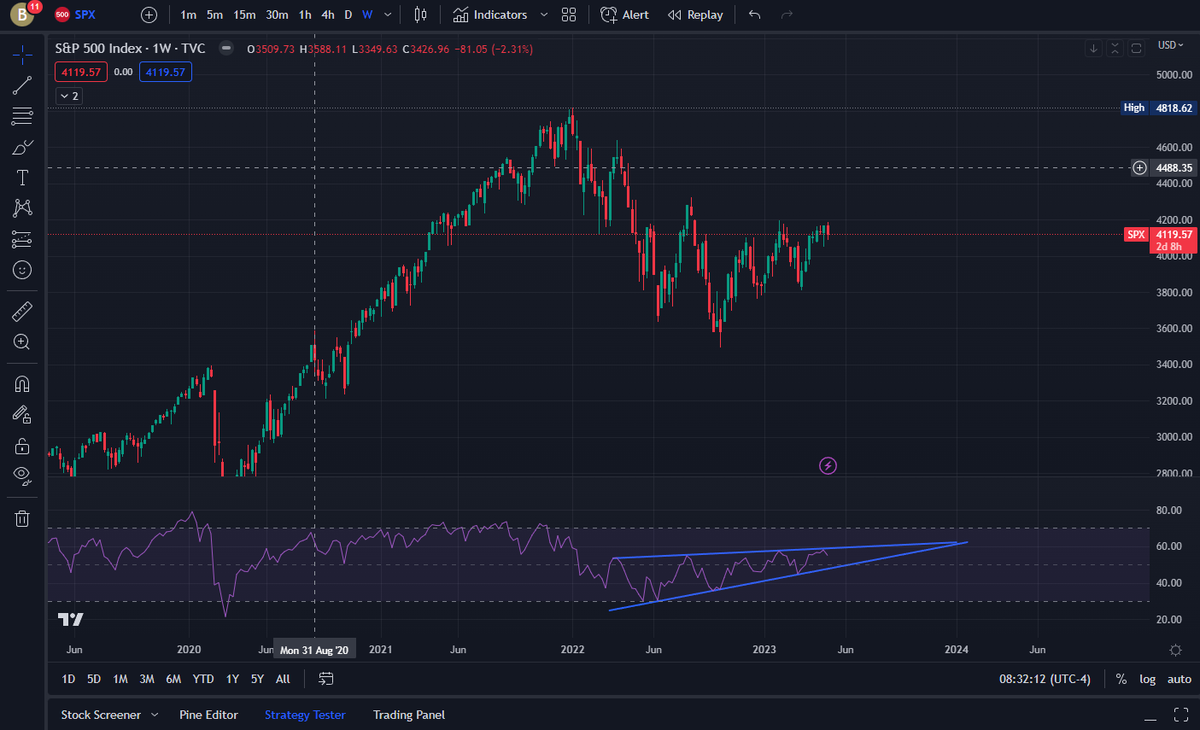Open the USD currency dropdown
The height and width of the screenshot is (730, 1200).
point(1171,45)
